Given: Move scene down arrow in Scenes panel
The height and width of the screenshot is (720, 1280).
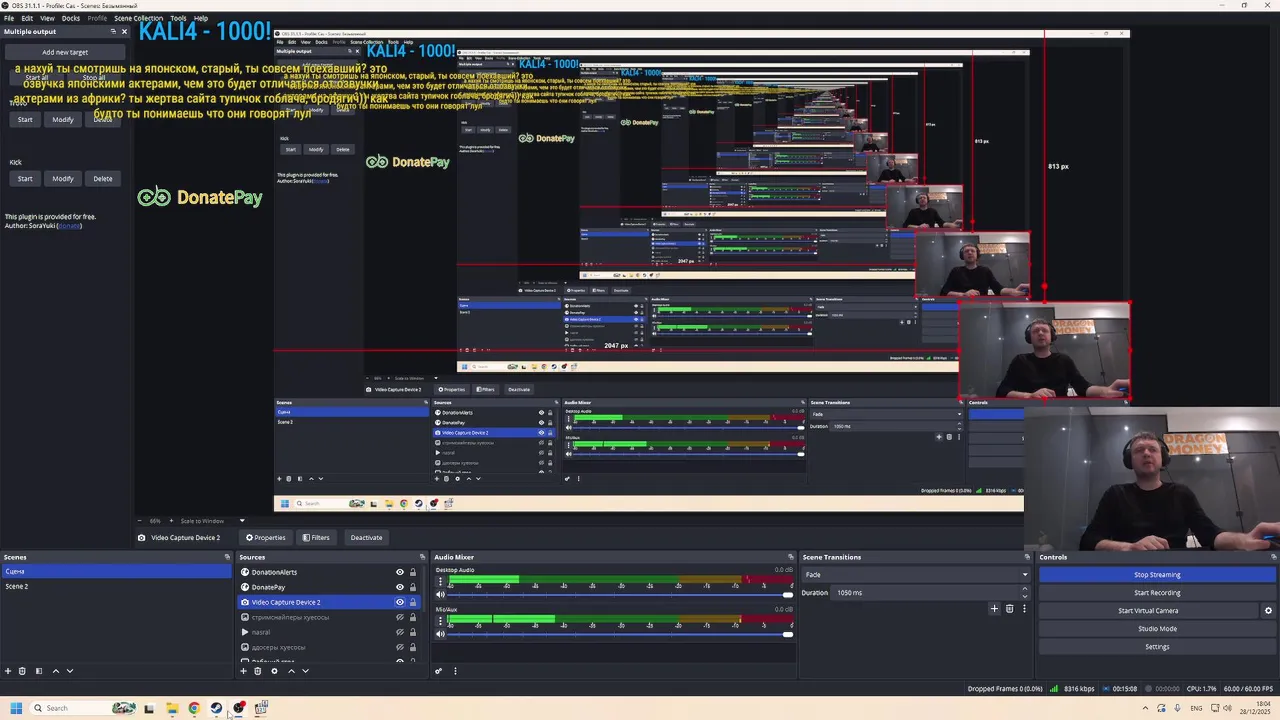Looking at the screenshot, I should tap(69, 671).
